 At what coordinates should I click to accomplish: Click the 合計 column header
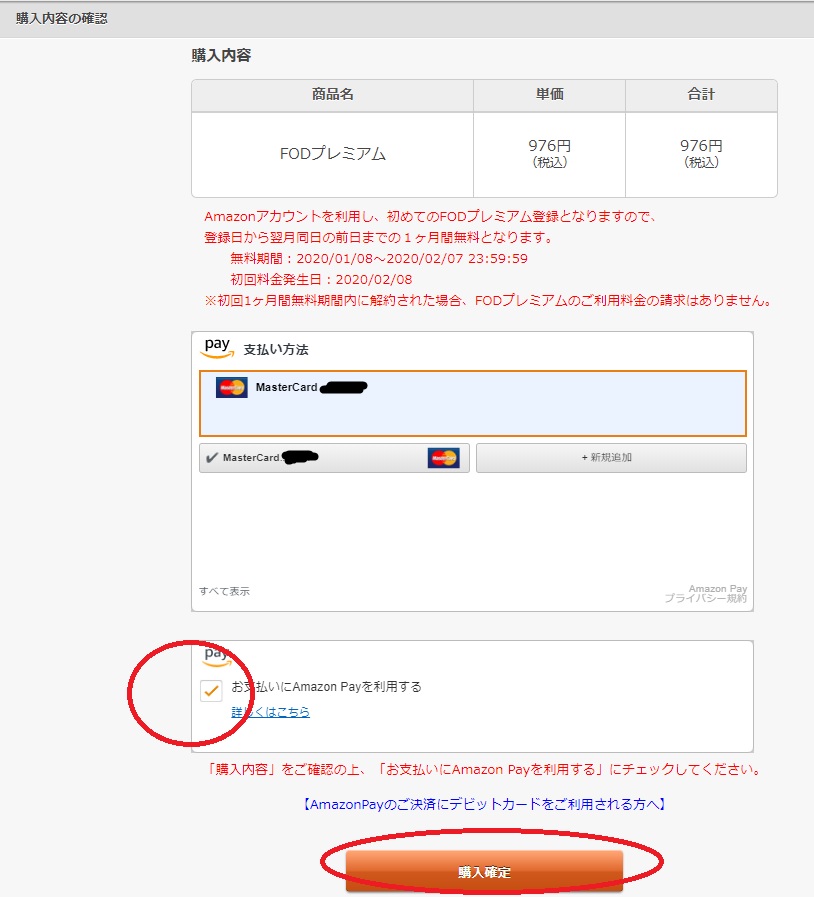(701, 95)
